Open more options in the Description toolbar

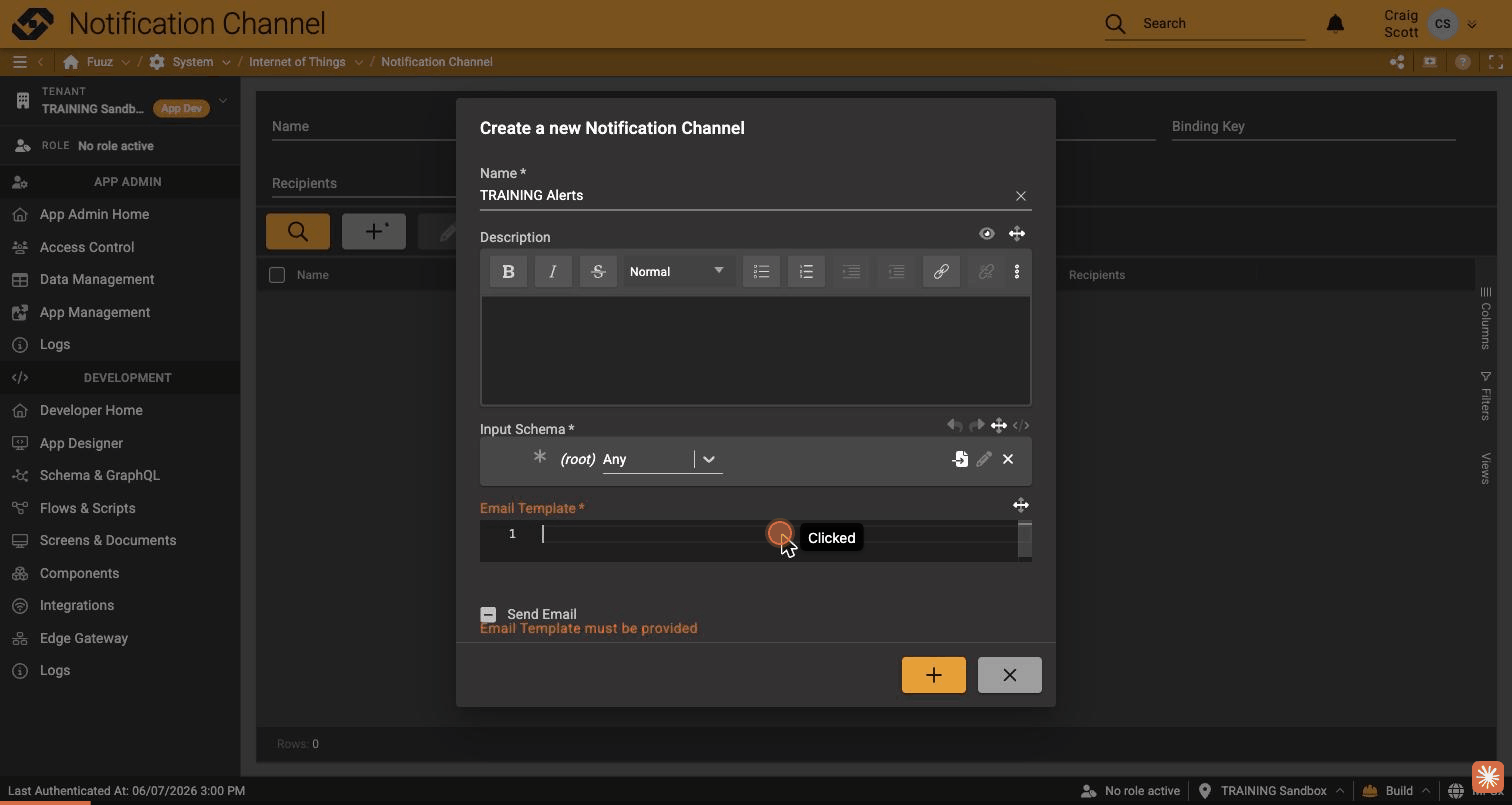(x=1017, y=272)
